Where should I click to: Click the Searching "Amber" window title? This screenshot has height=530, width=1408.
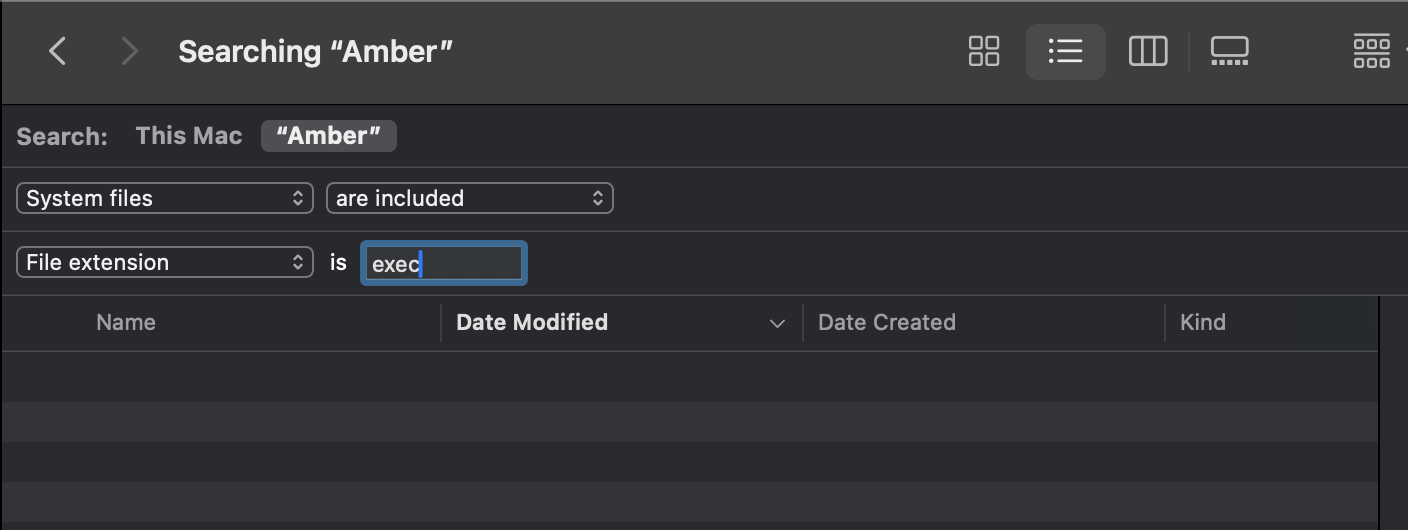315,51
